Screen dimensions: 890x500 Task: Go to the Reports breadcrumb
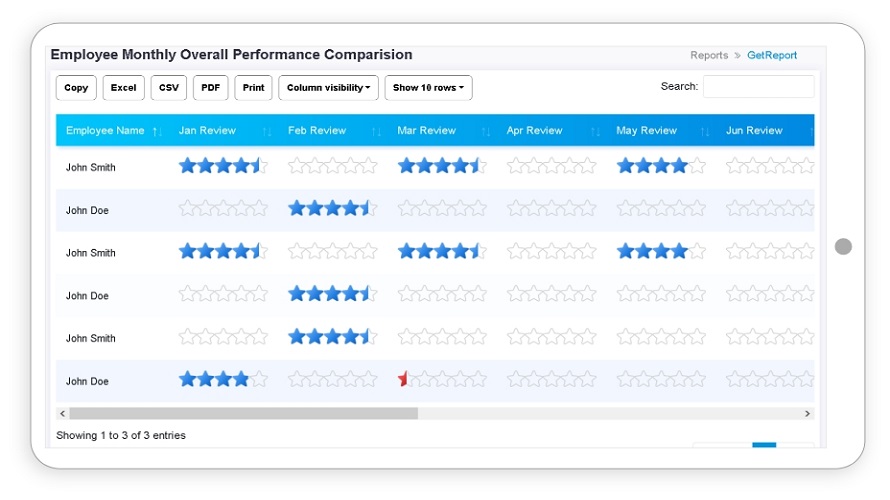(x=709, y=55)
